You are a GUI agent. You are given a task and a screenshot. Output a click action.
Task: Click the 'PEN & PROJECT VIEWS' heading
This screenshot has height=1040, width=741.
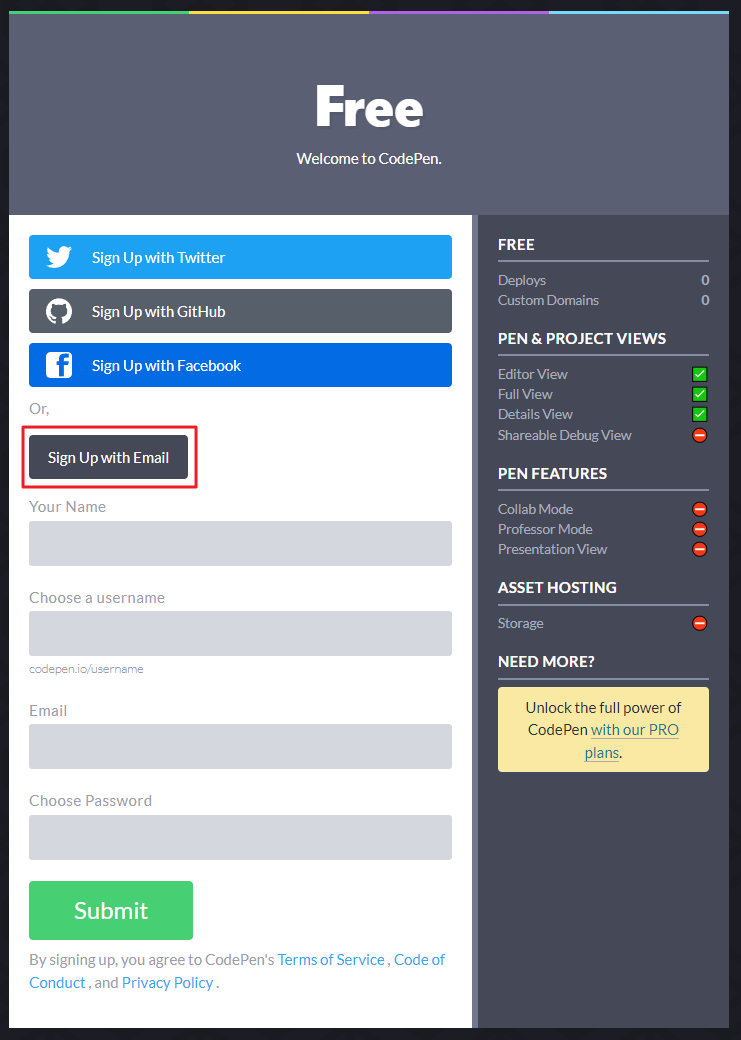tap(582, 338)
